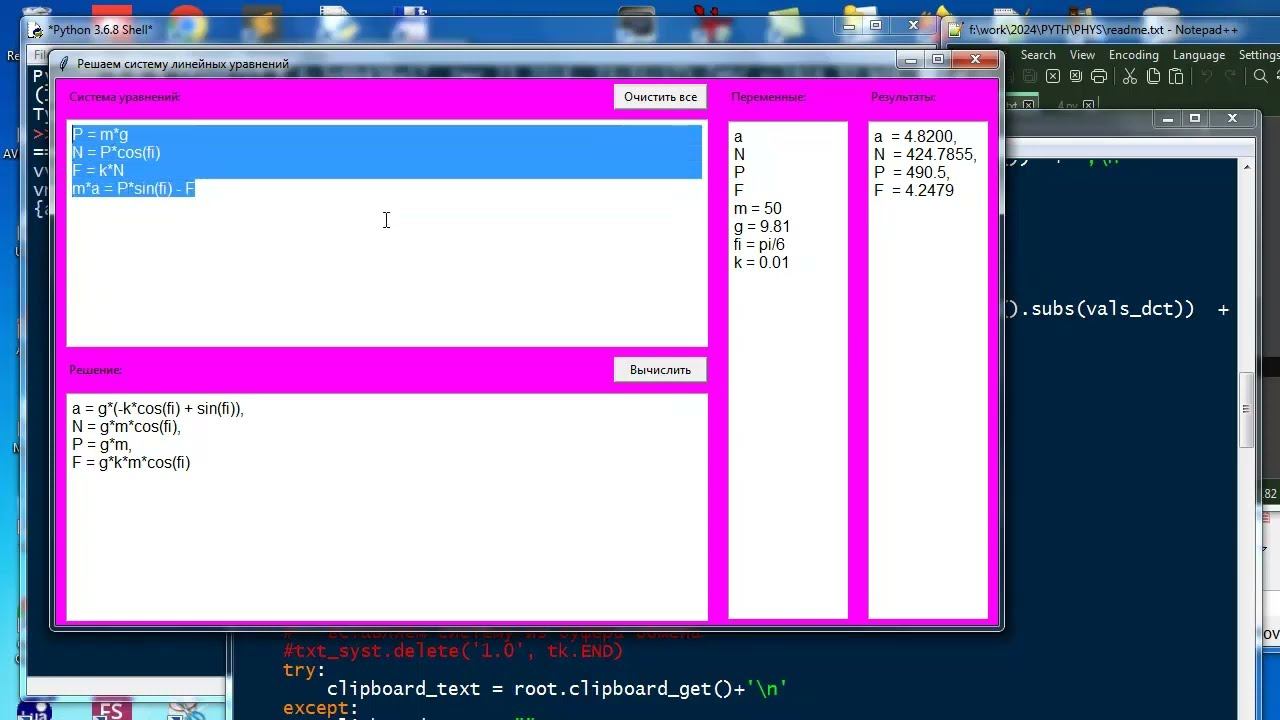The height and width of the screenshot is (720, 1280).
Task: Click the 'clipboard_text = root.clipboard_get()' code line
Action: [x=557, y=689]
